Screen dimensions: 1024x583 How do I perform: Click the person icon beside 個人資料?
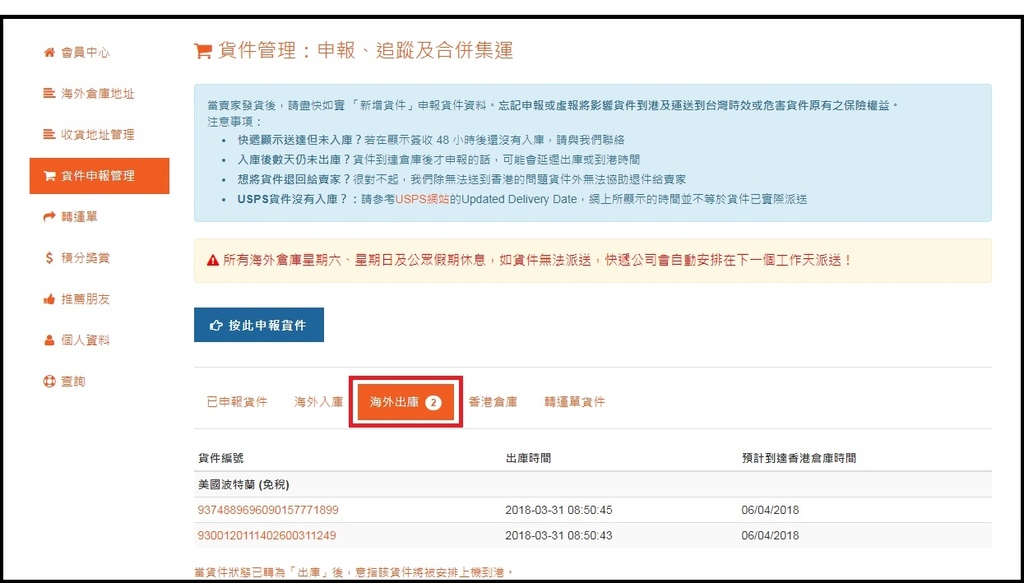[x=48, y=340]
